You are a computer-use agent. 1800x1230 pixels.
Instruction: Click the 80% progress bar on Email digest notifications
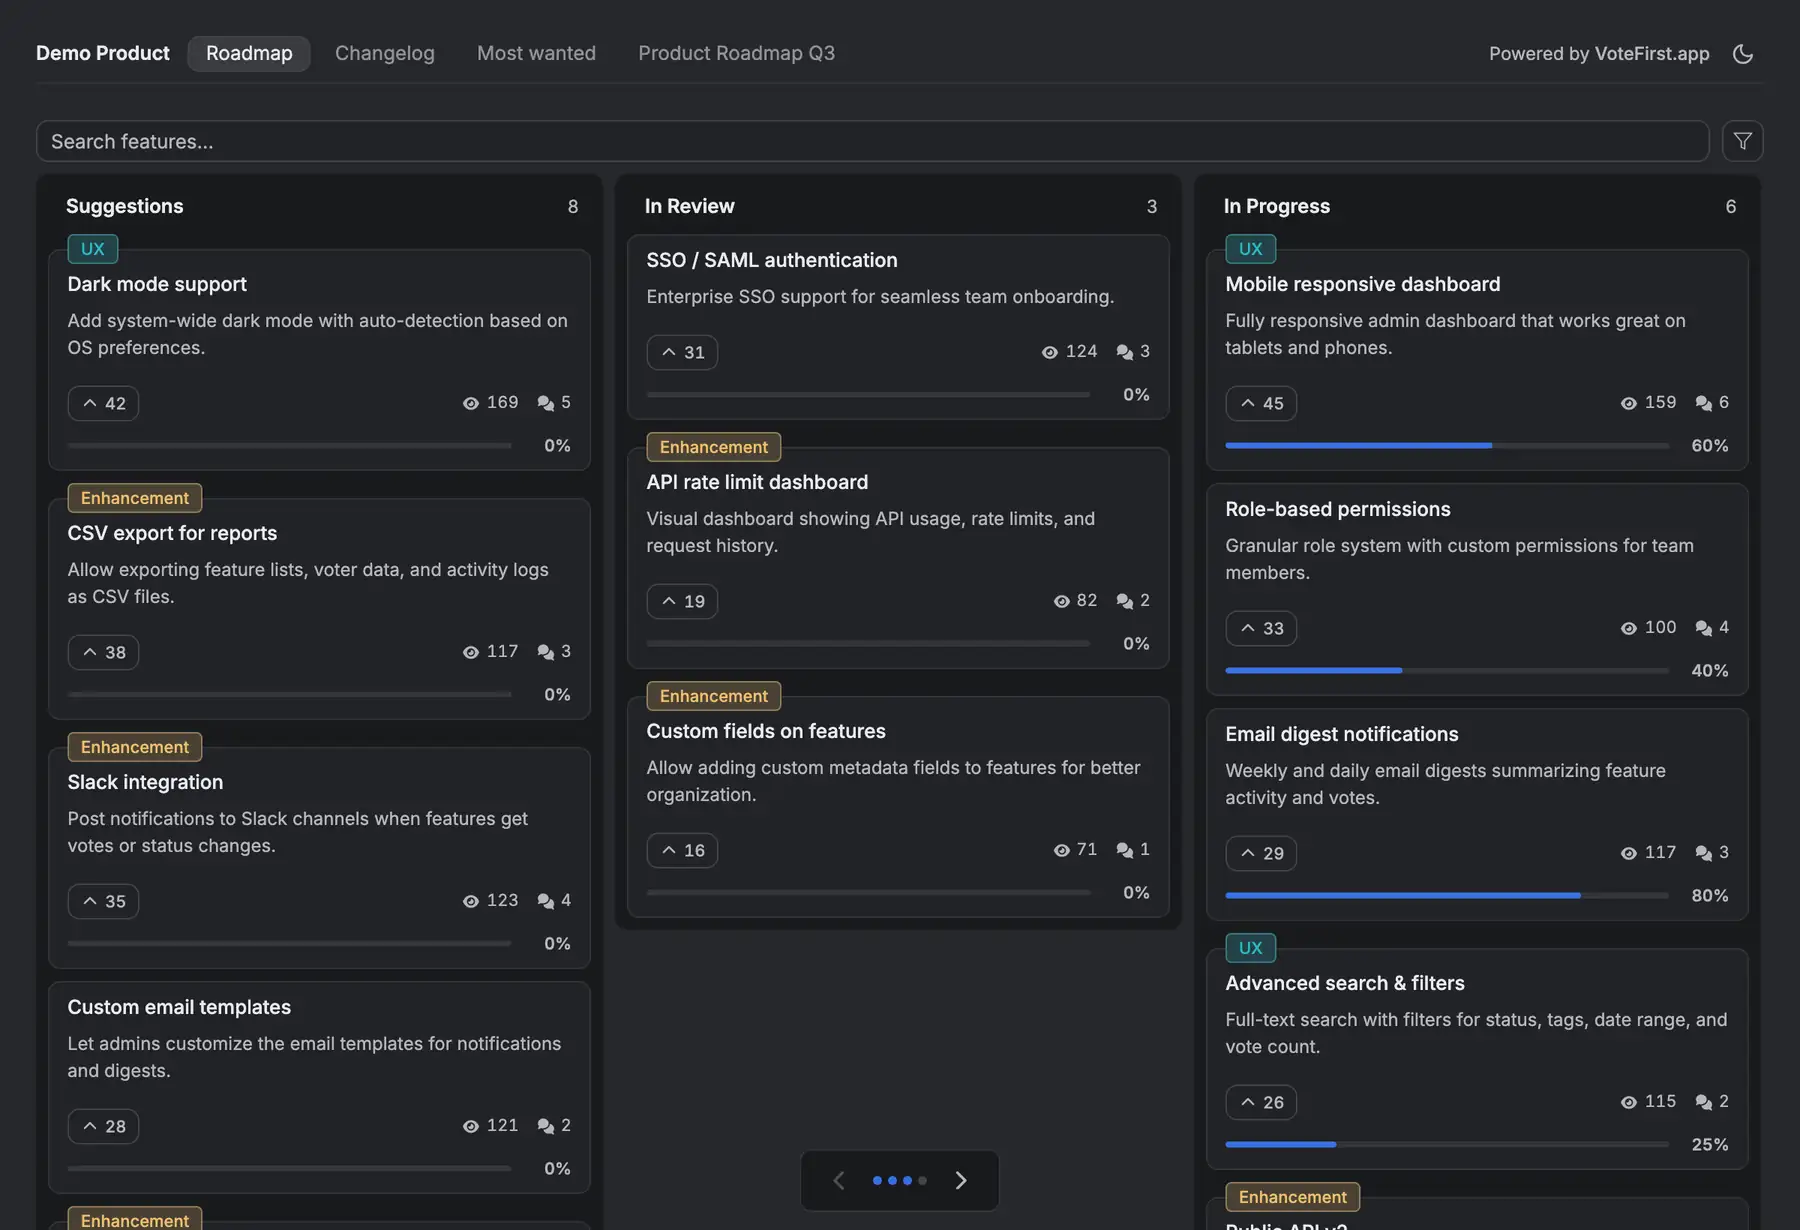coord(1447,895)
